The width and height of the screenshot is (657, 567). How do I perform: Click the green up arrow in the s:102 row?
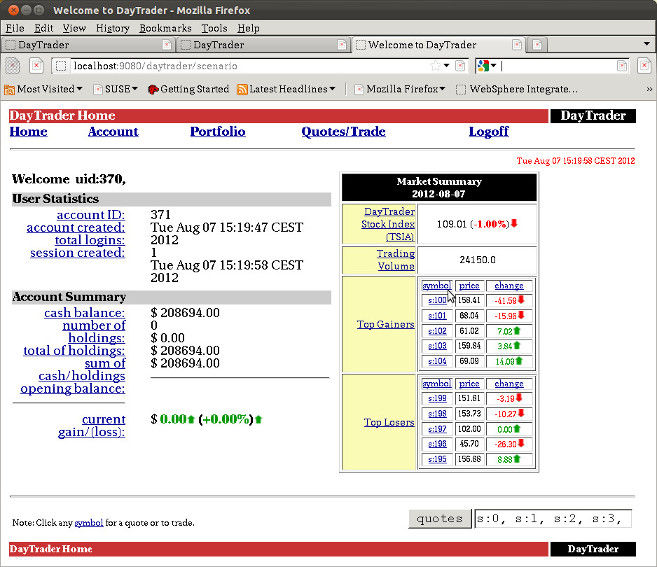(517, 331)
